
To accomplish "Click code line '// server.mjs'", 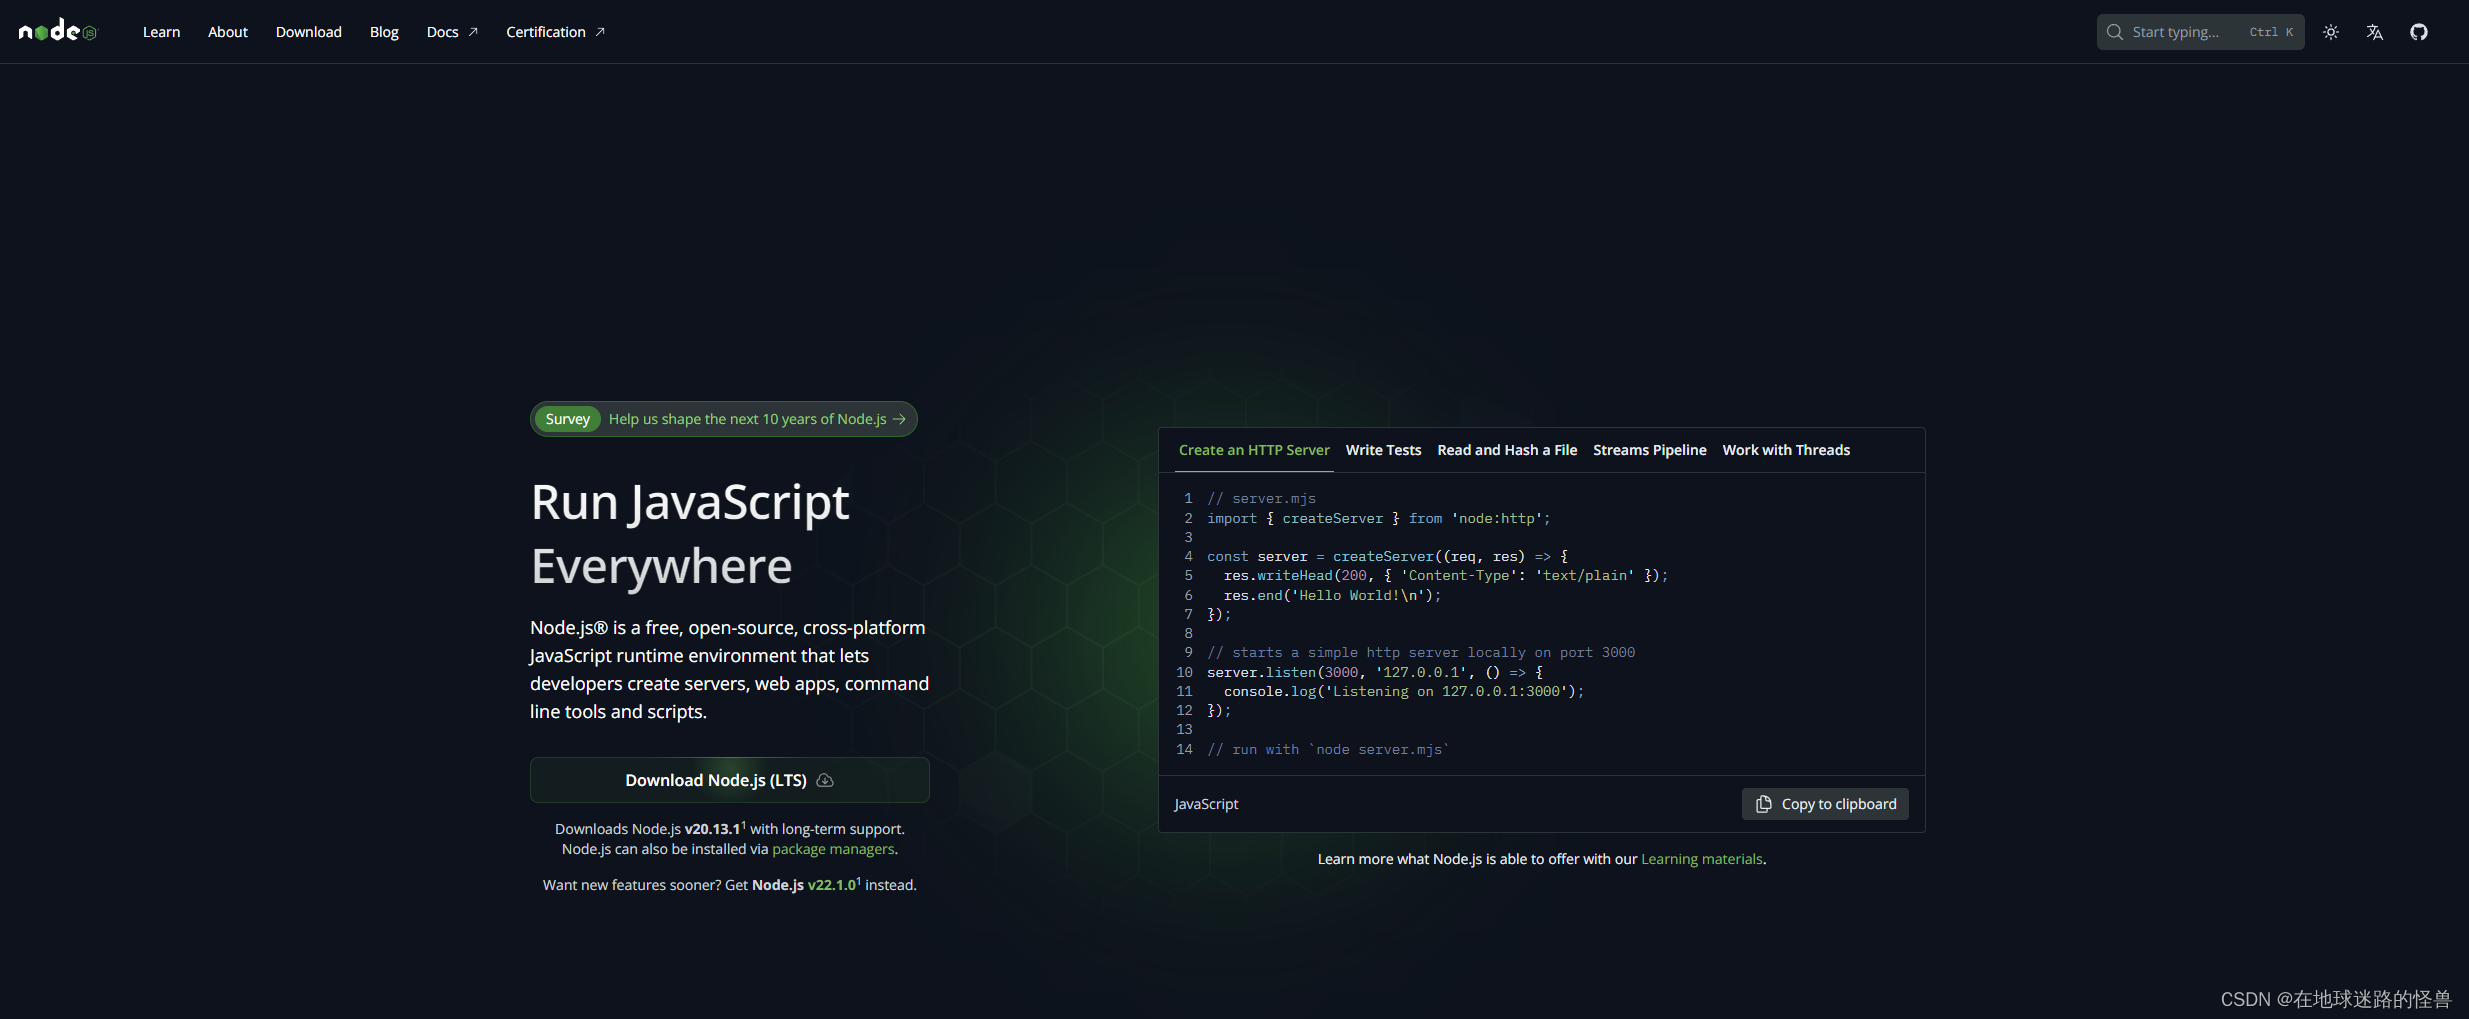I will click(1261, 498).
